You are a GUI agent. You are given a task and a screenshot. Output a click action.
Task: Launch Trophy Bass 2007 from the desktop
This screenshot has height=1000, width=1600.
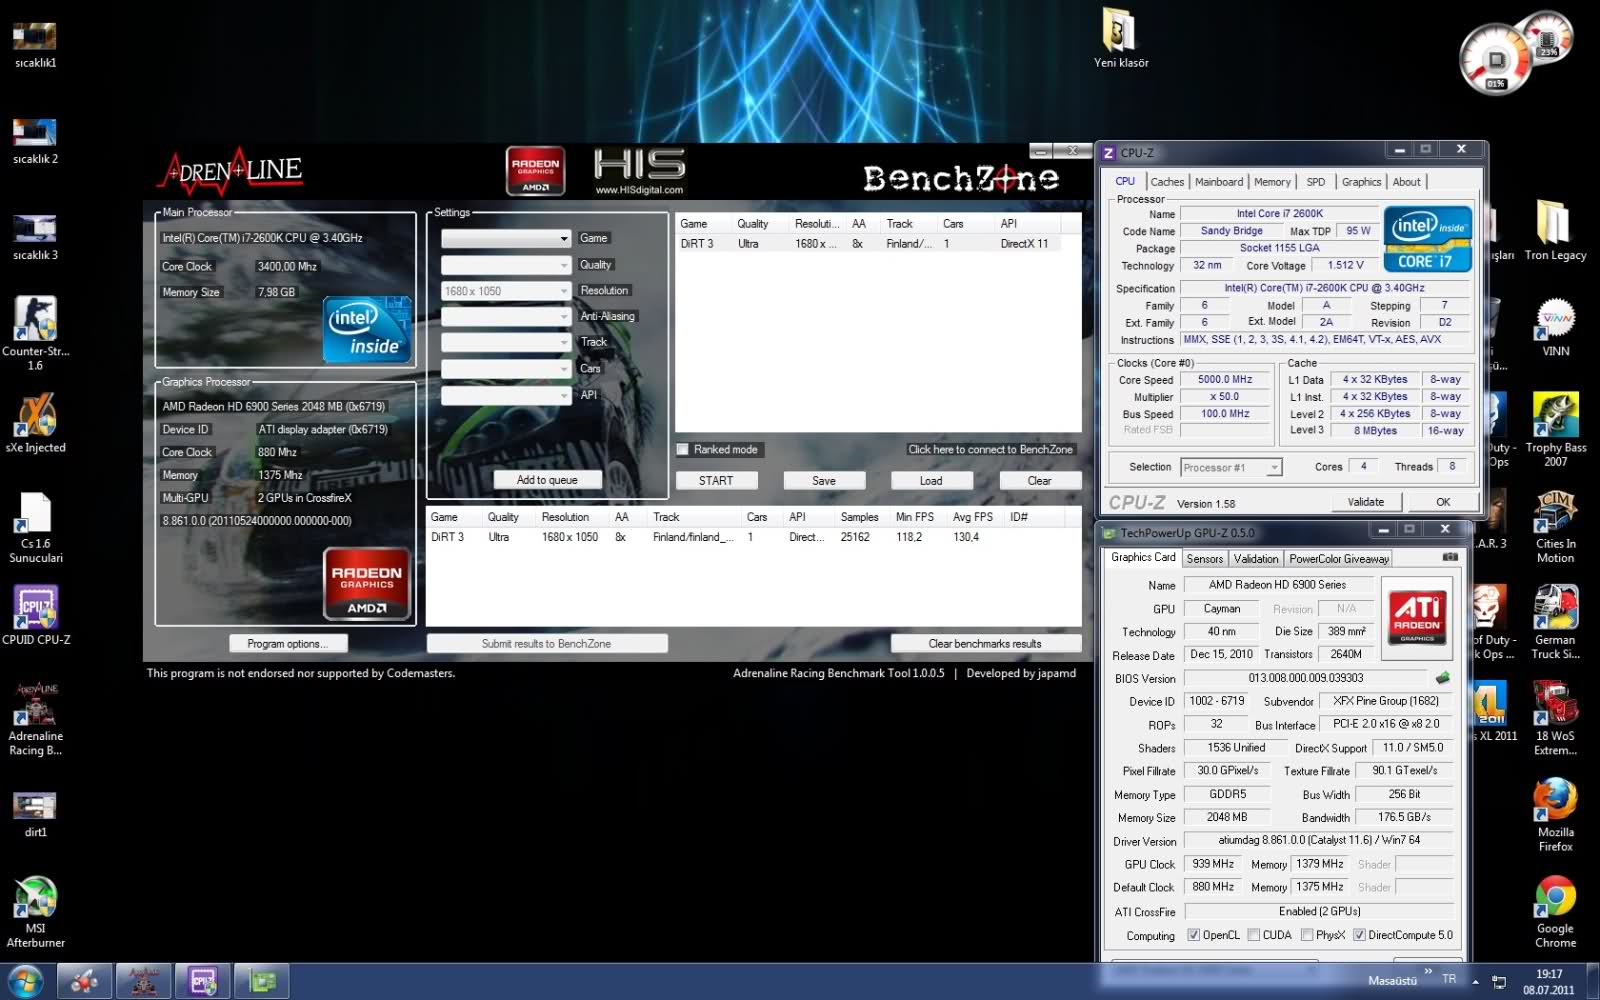click(1555, 430)
